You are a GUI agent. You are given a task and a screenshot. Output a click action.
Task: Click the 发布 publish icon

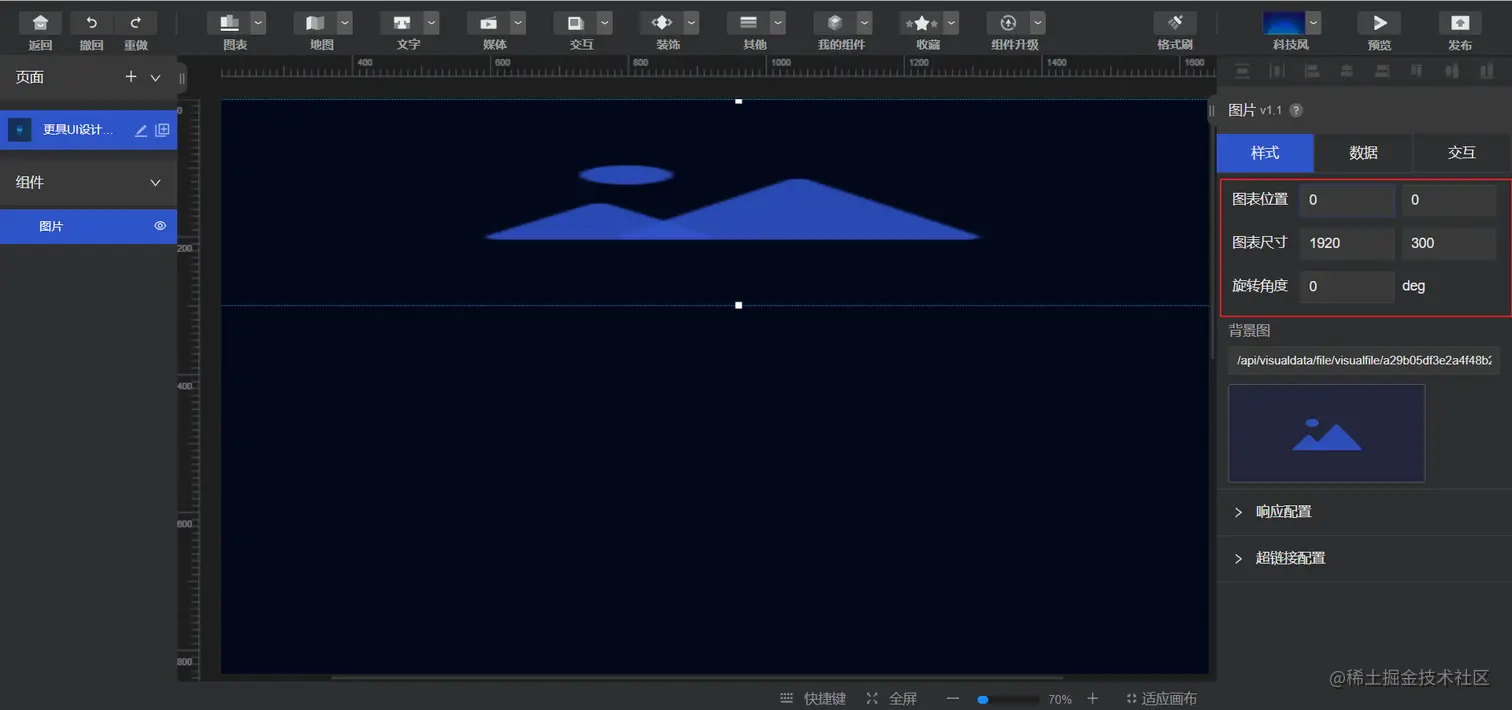coord(1460,23)
